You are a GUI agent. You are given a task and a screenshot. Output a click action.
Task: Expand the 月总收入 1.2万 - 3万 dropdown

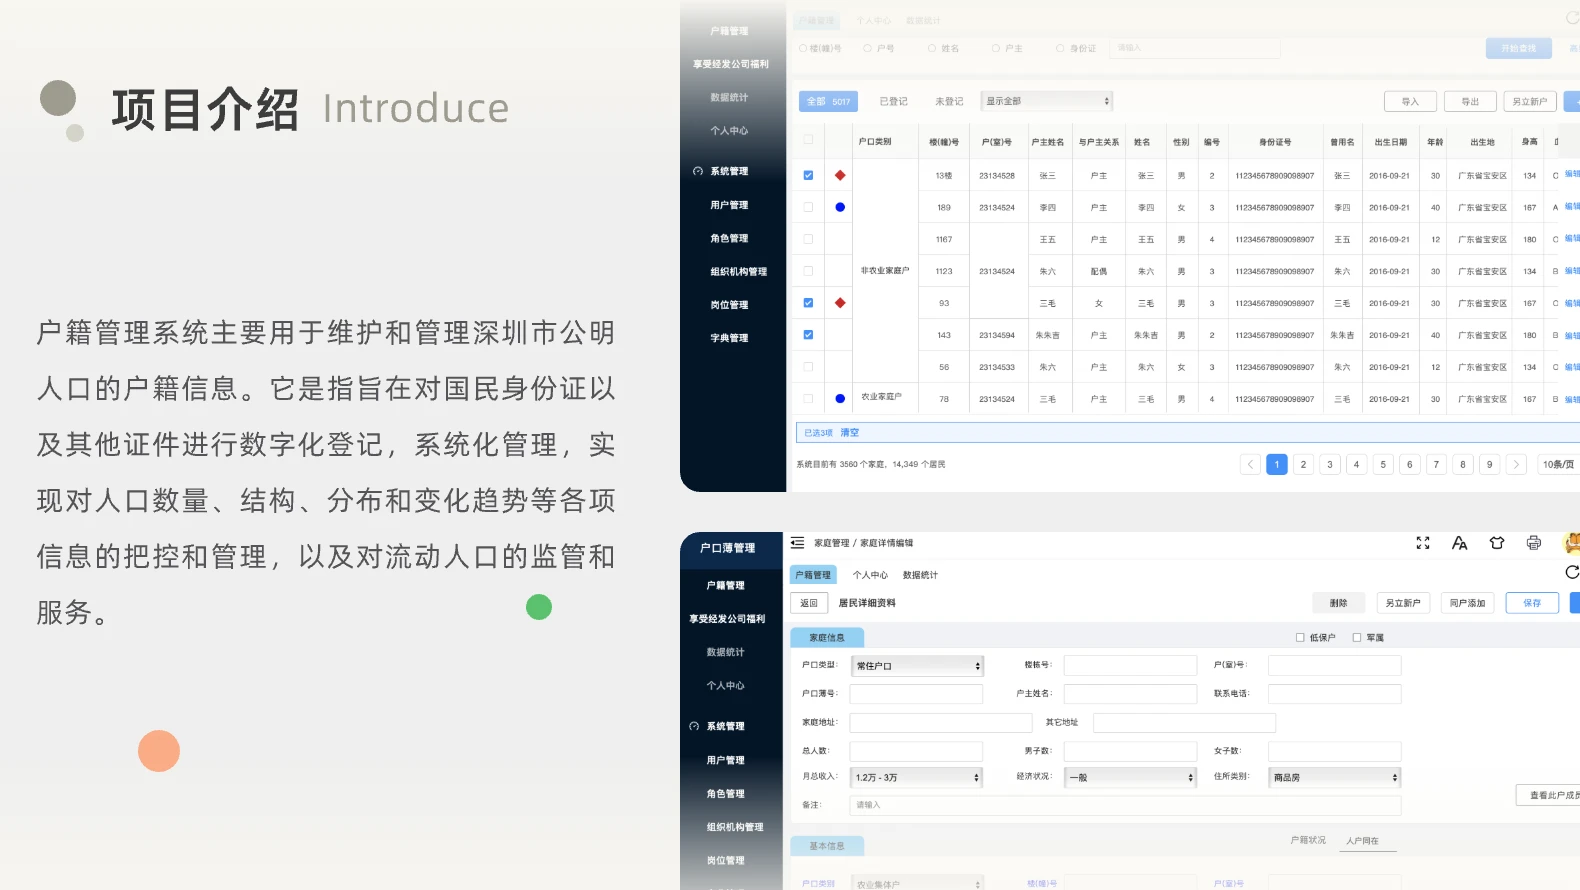click(x=917, y=777)
